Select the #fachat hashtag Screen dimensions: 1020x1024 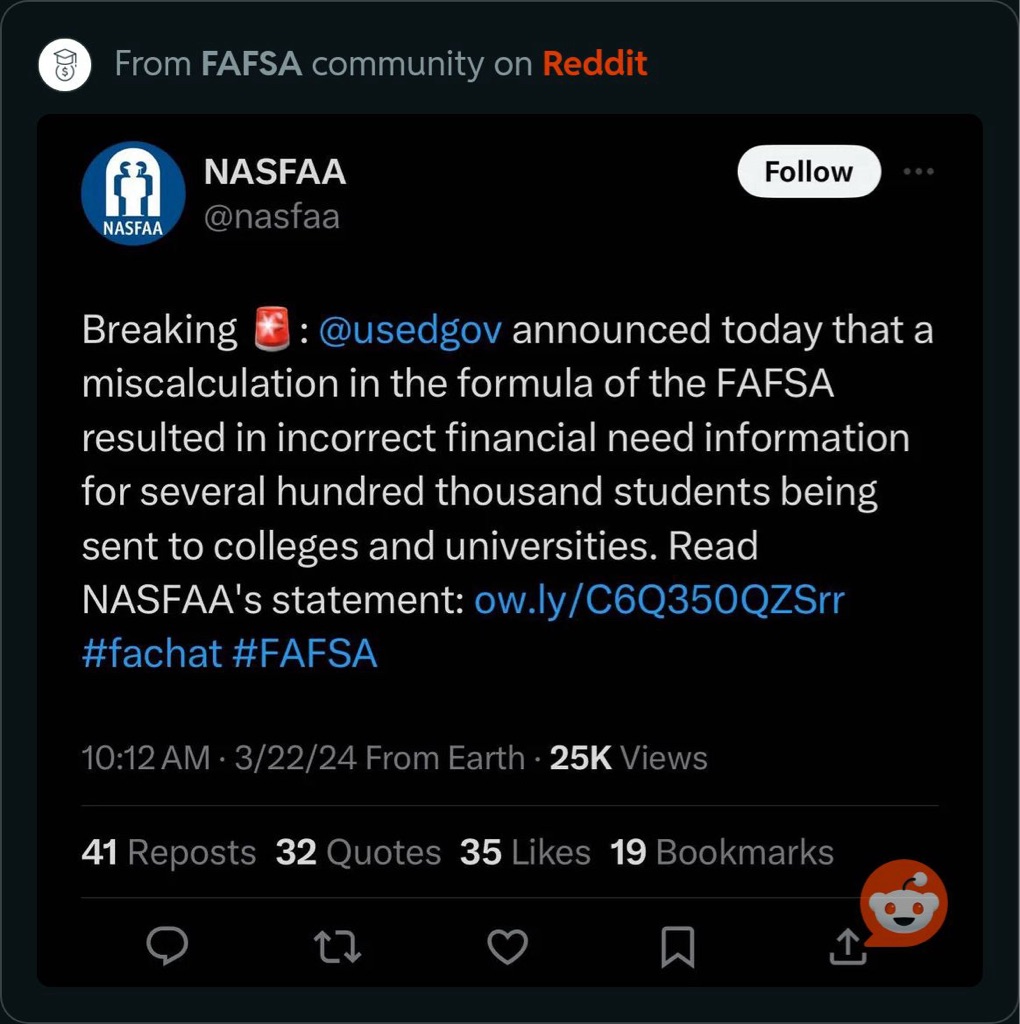(x=152, y=654)
